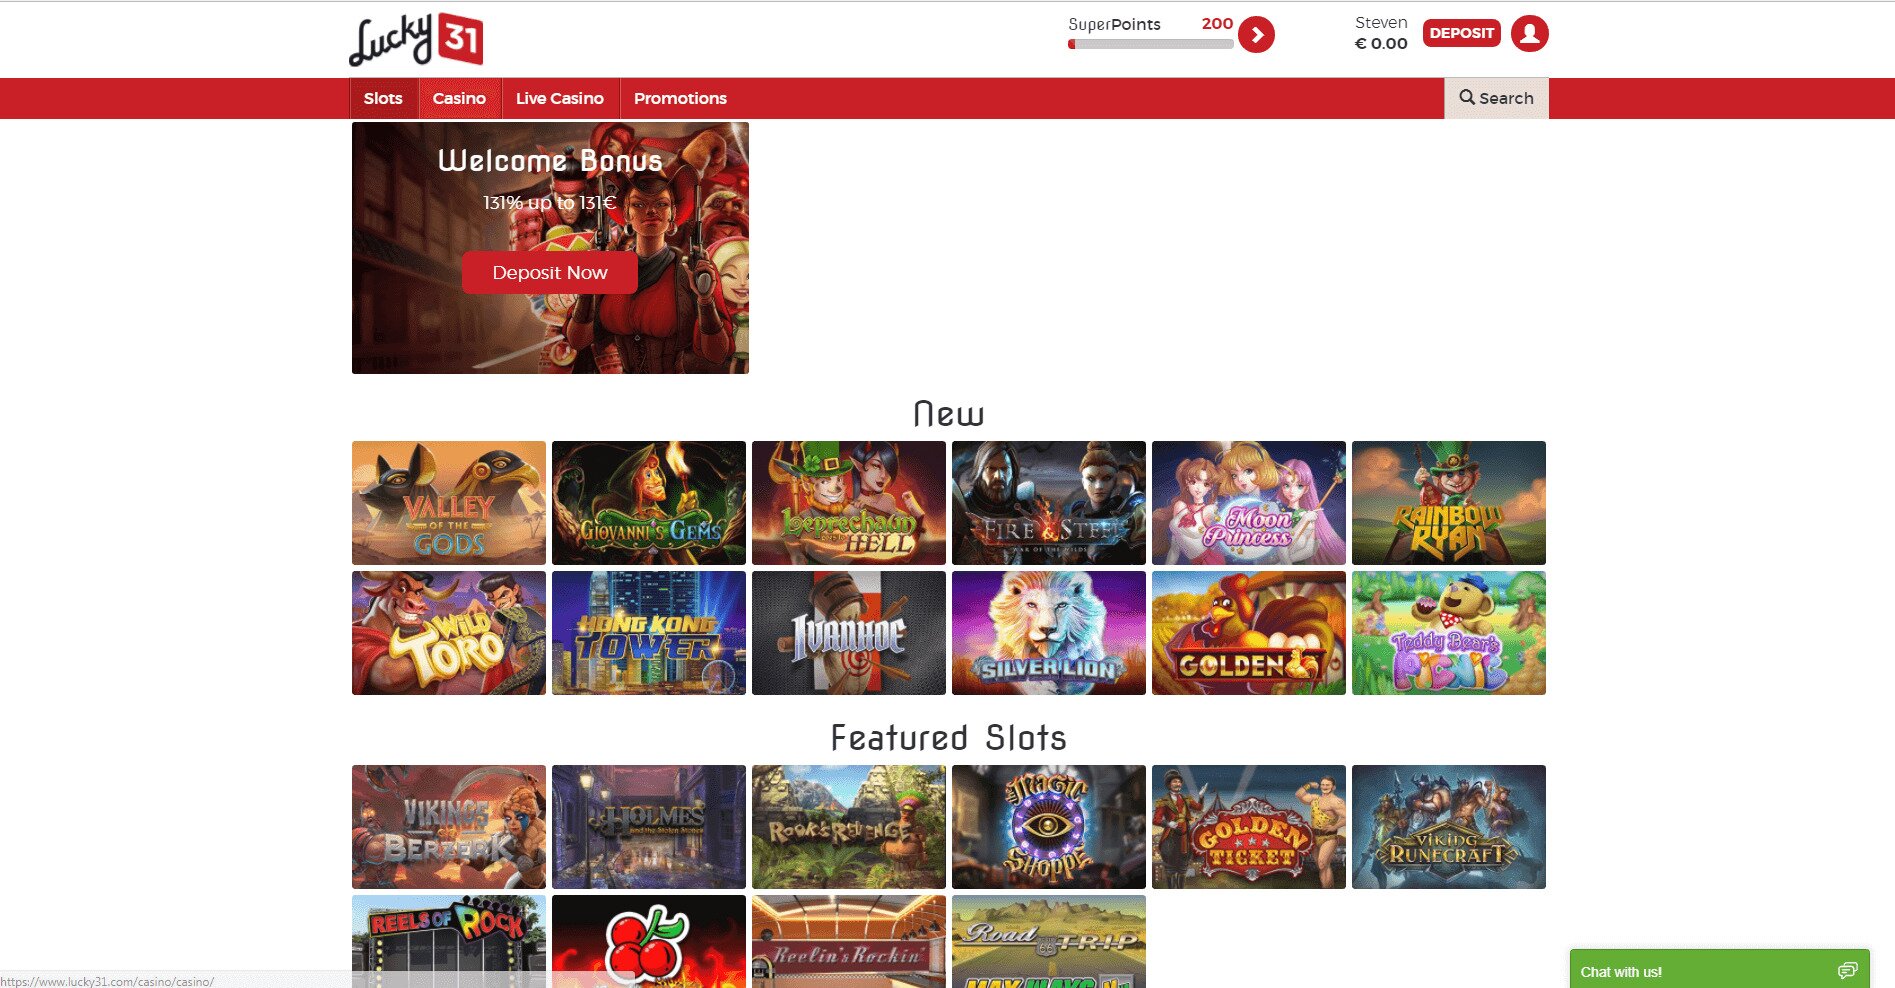Viewport: 1895px width, 988px height.
Task: Click the SuperPoints 200 value
Action: point(1217,24)
